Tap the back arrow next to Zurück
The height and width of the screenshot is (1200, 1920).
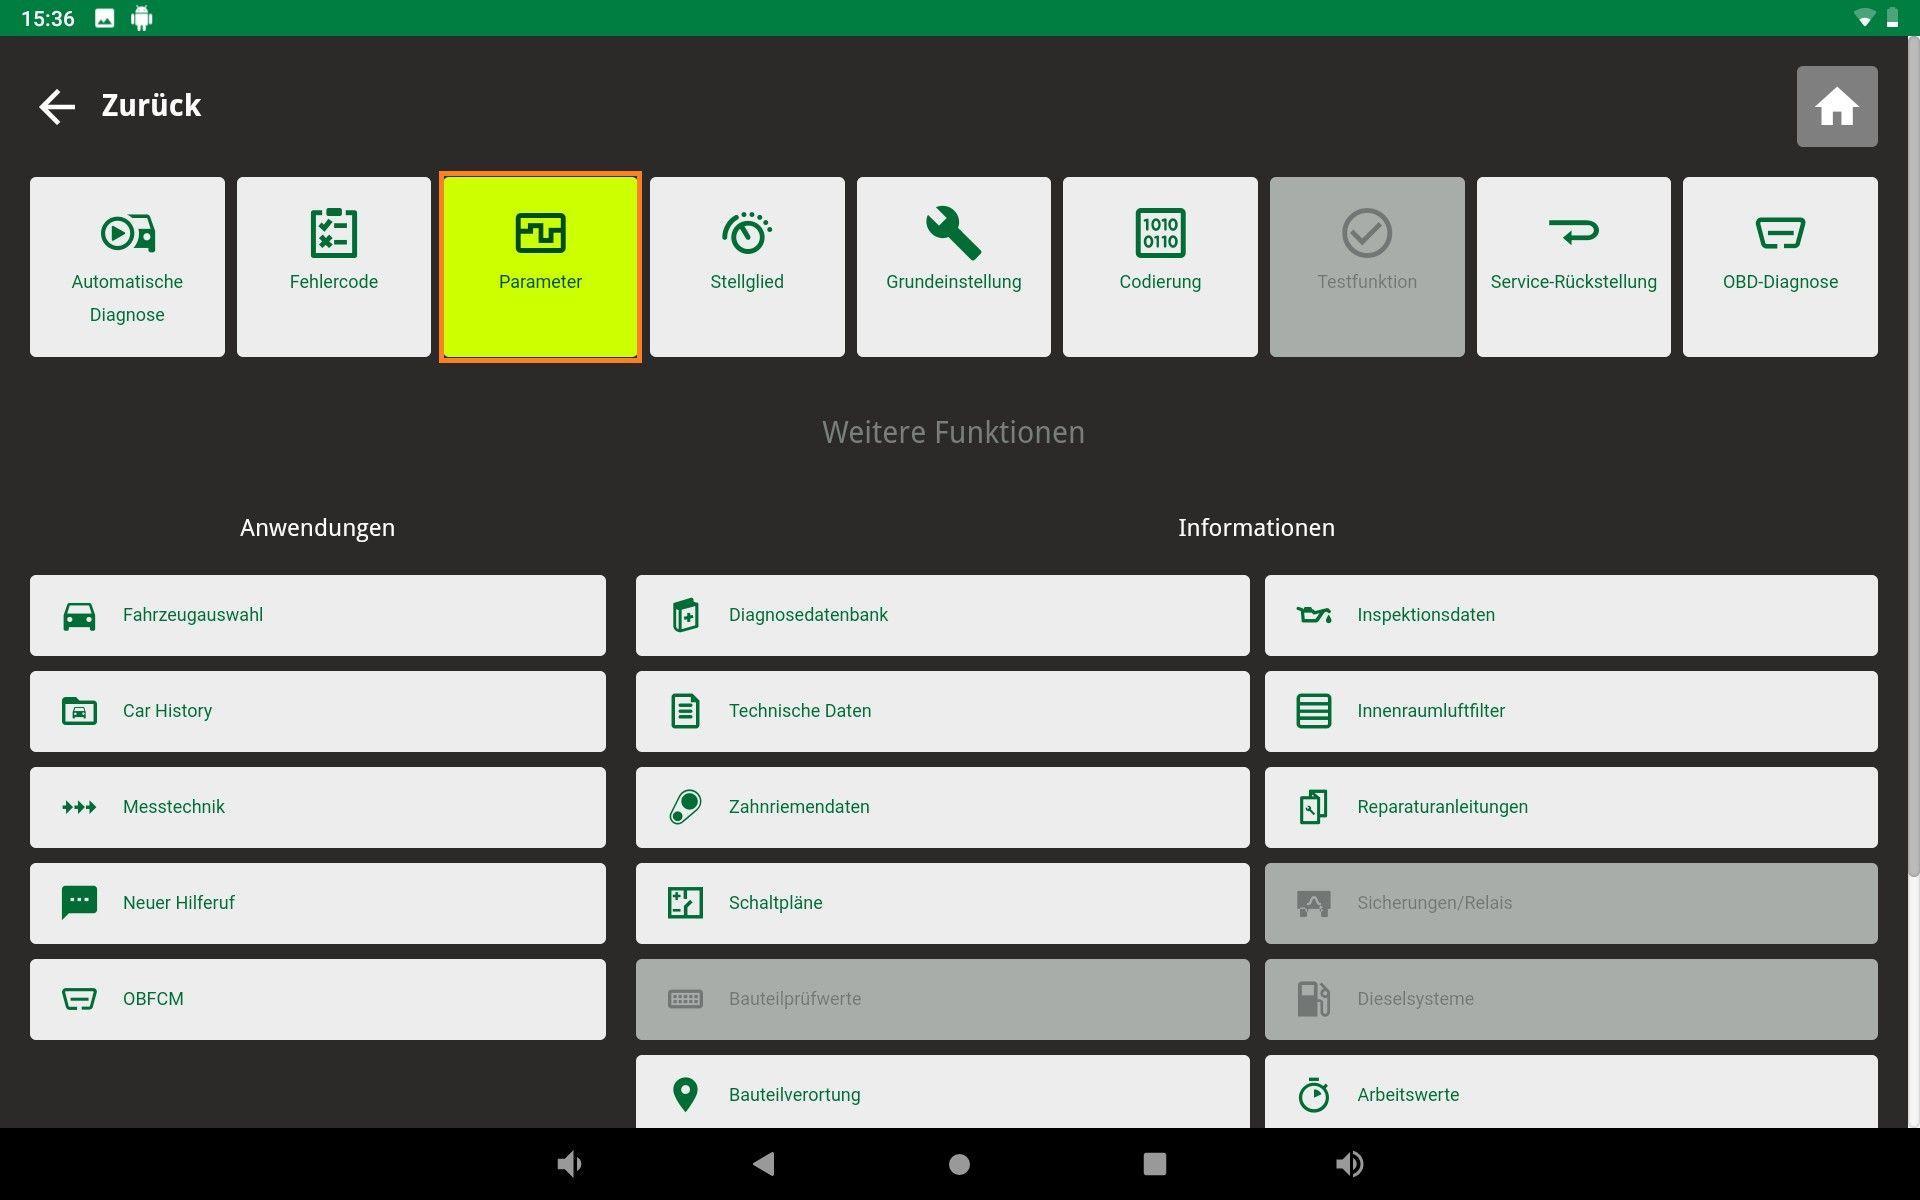(57, 106)
